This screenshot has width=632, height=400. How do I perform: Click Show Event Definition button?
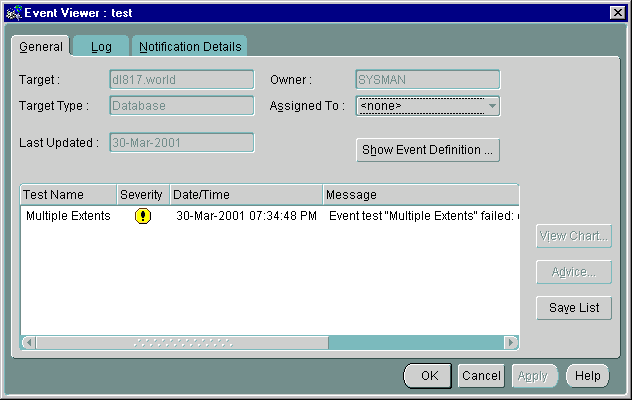coord(428,150)
